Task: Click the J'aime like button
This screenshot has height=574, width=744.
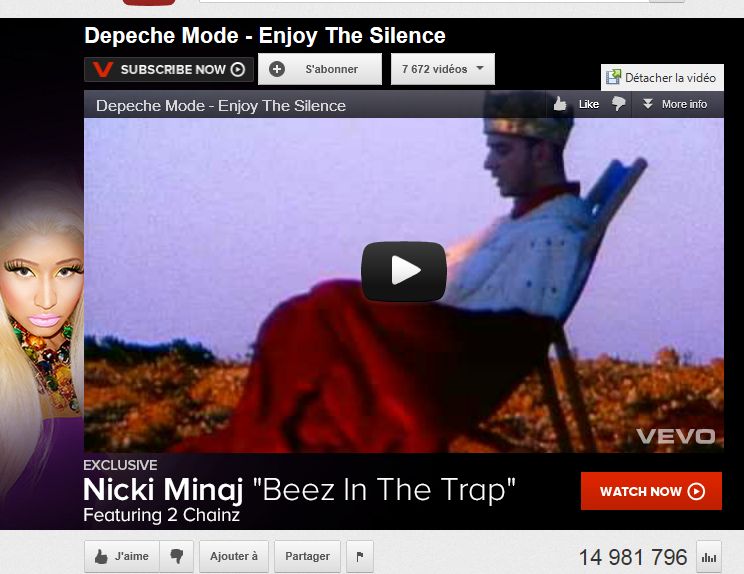Action: (122, 556)
